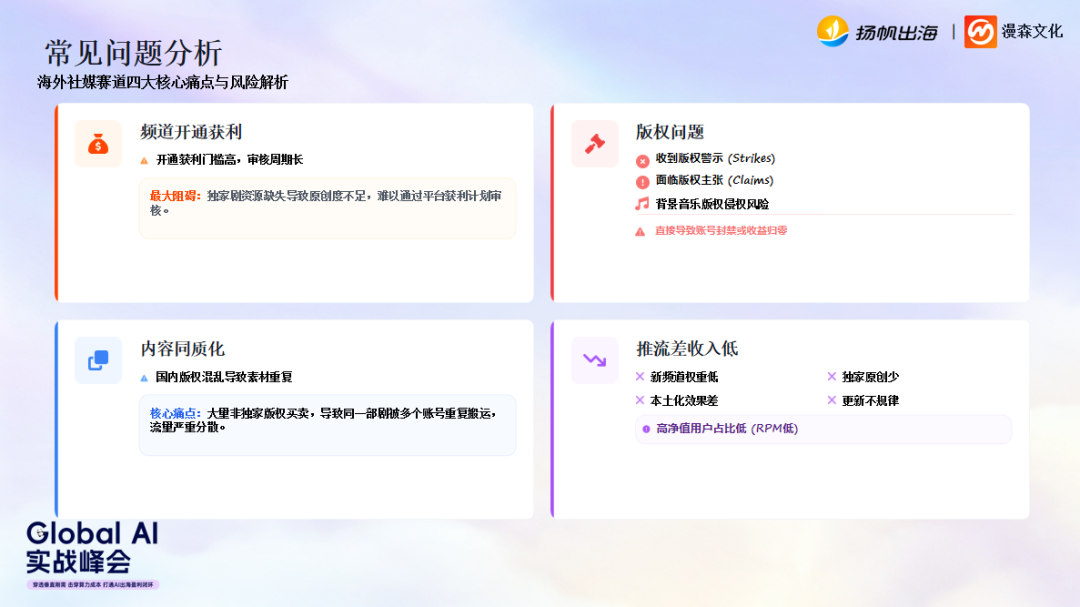Image resolution: width=1080 pixels, height=607 pixels.
Task: Click text 开通获利门槛高，审核周期长
Action: coord(229,160)
